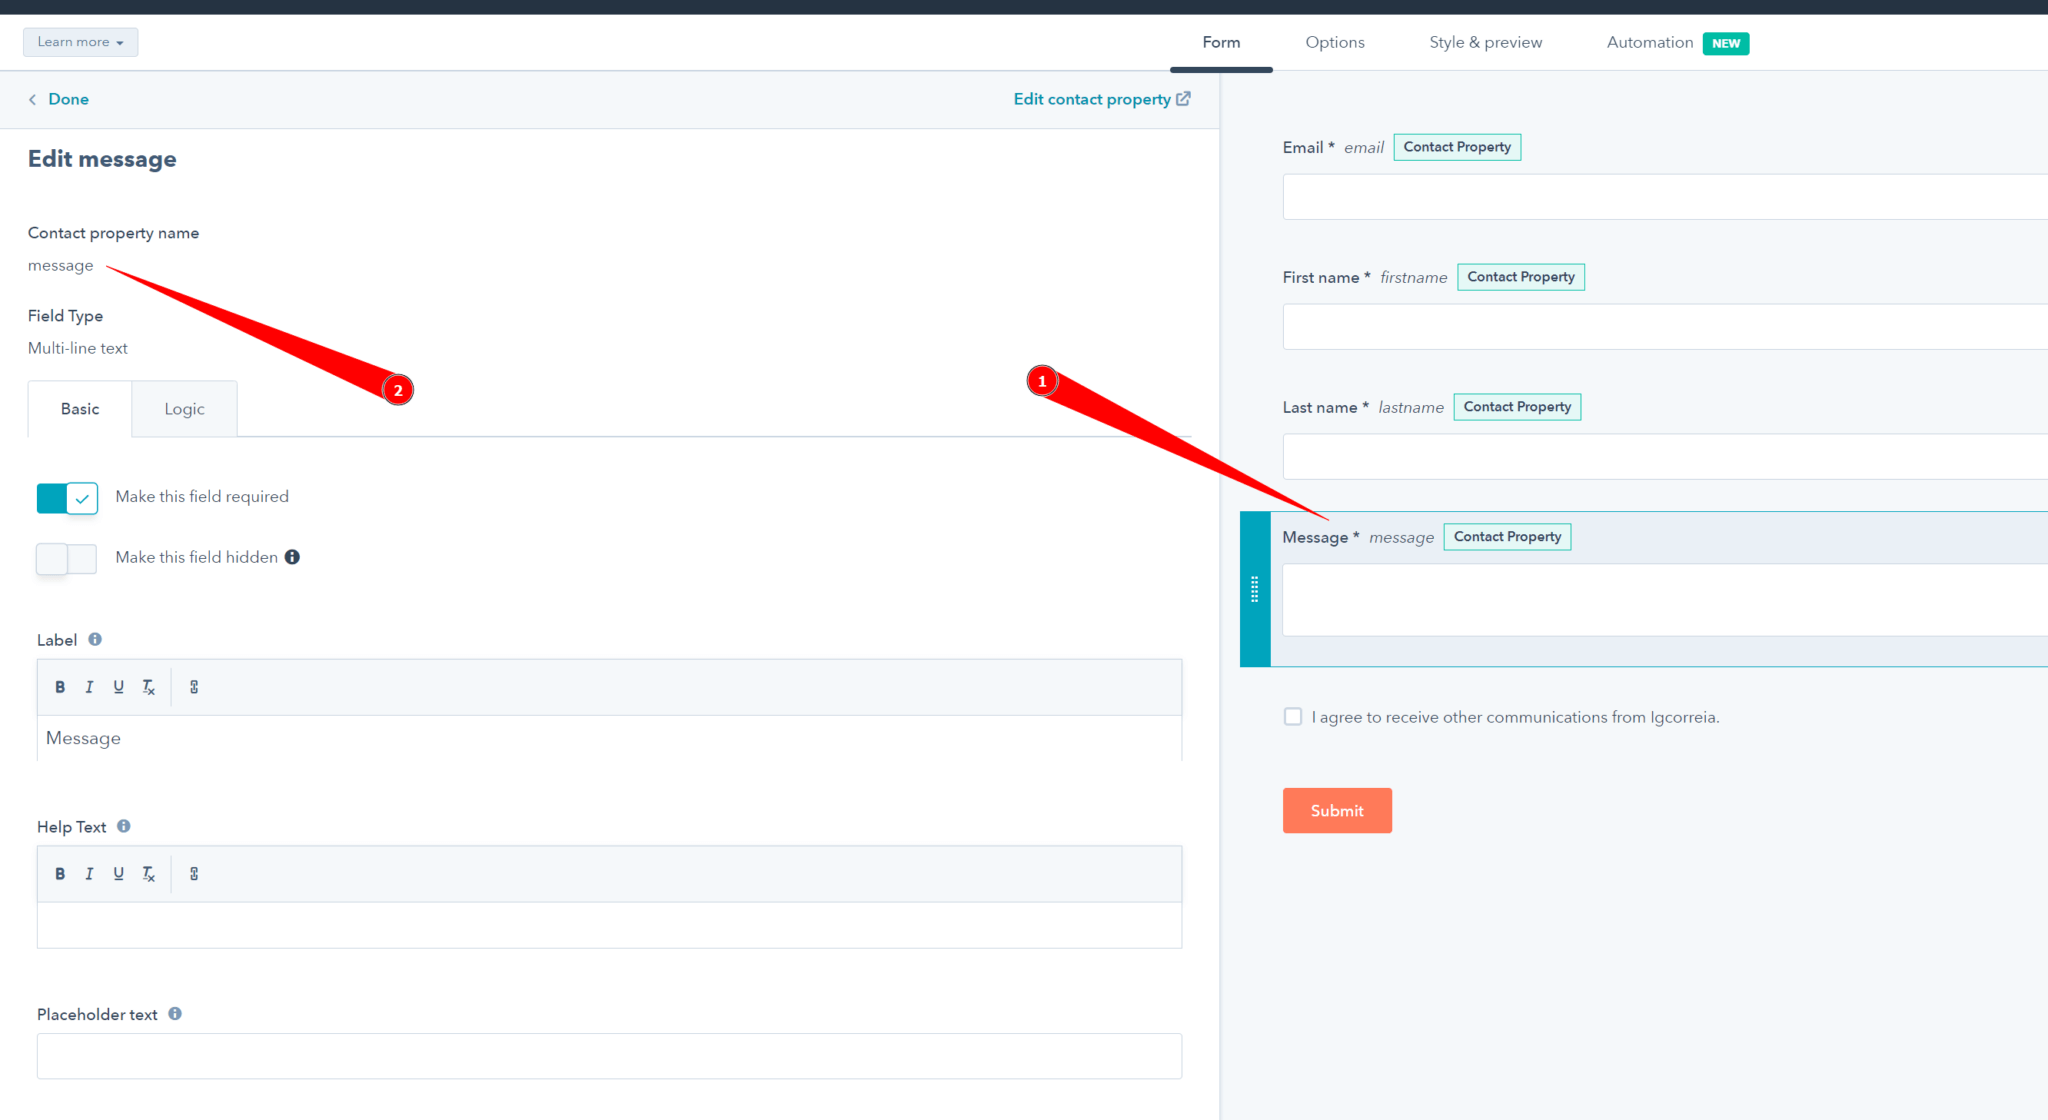This screenshot has height=1120, width=2048.
Task: Click the First name input in the preview
Action: 1665,327
